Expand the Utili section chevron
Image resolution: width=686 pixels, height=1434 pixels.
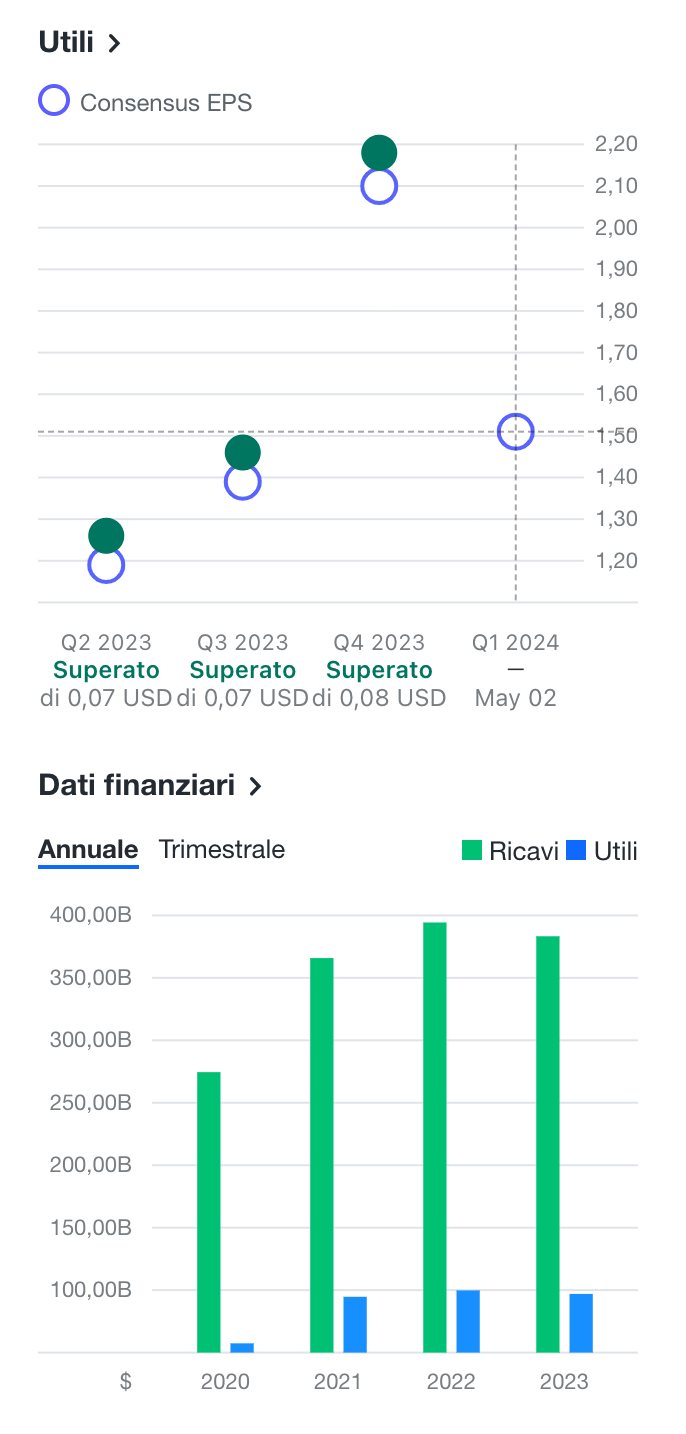pyautogui.click(x=114, y=43)
